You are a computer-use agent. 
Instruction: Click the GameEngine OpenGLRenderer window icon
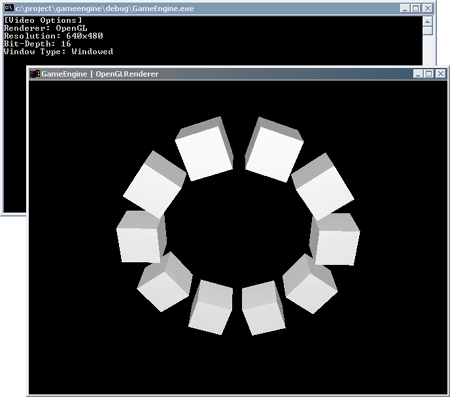point(35,73)
